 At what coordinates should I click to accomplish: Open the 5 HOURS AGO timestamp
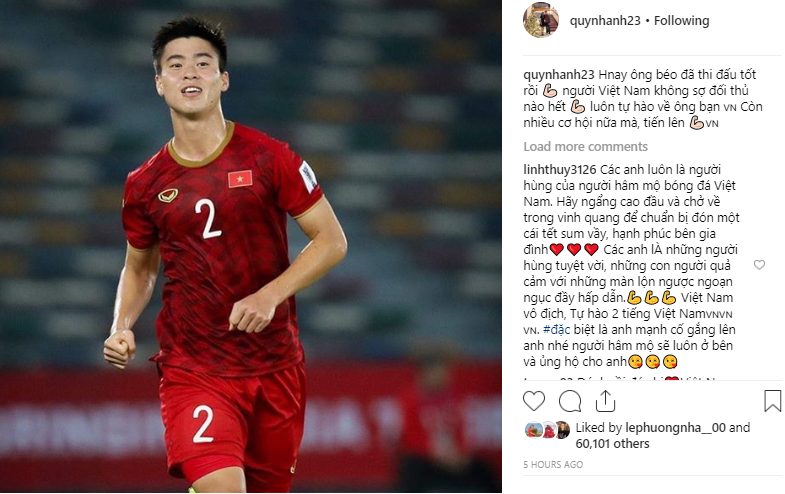(553, 464)
